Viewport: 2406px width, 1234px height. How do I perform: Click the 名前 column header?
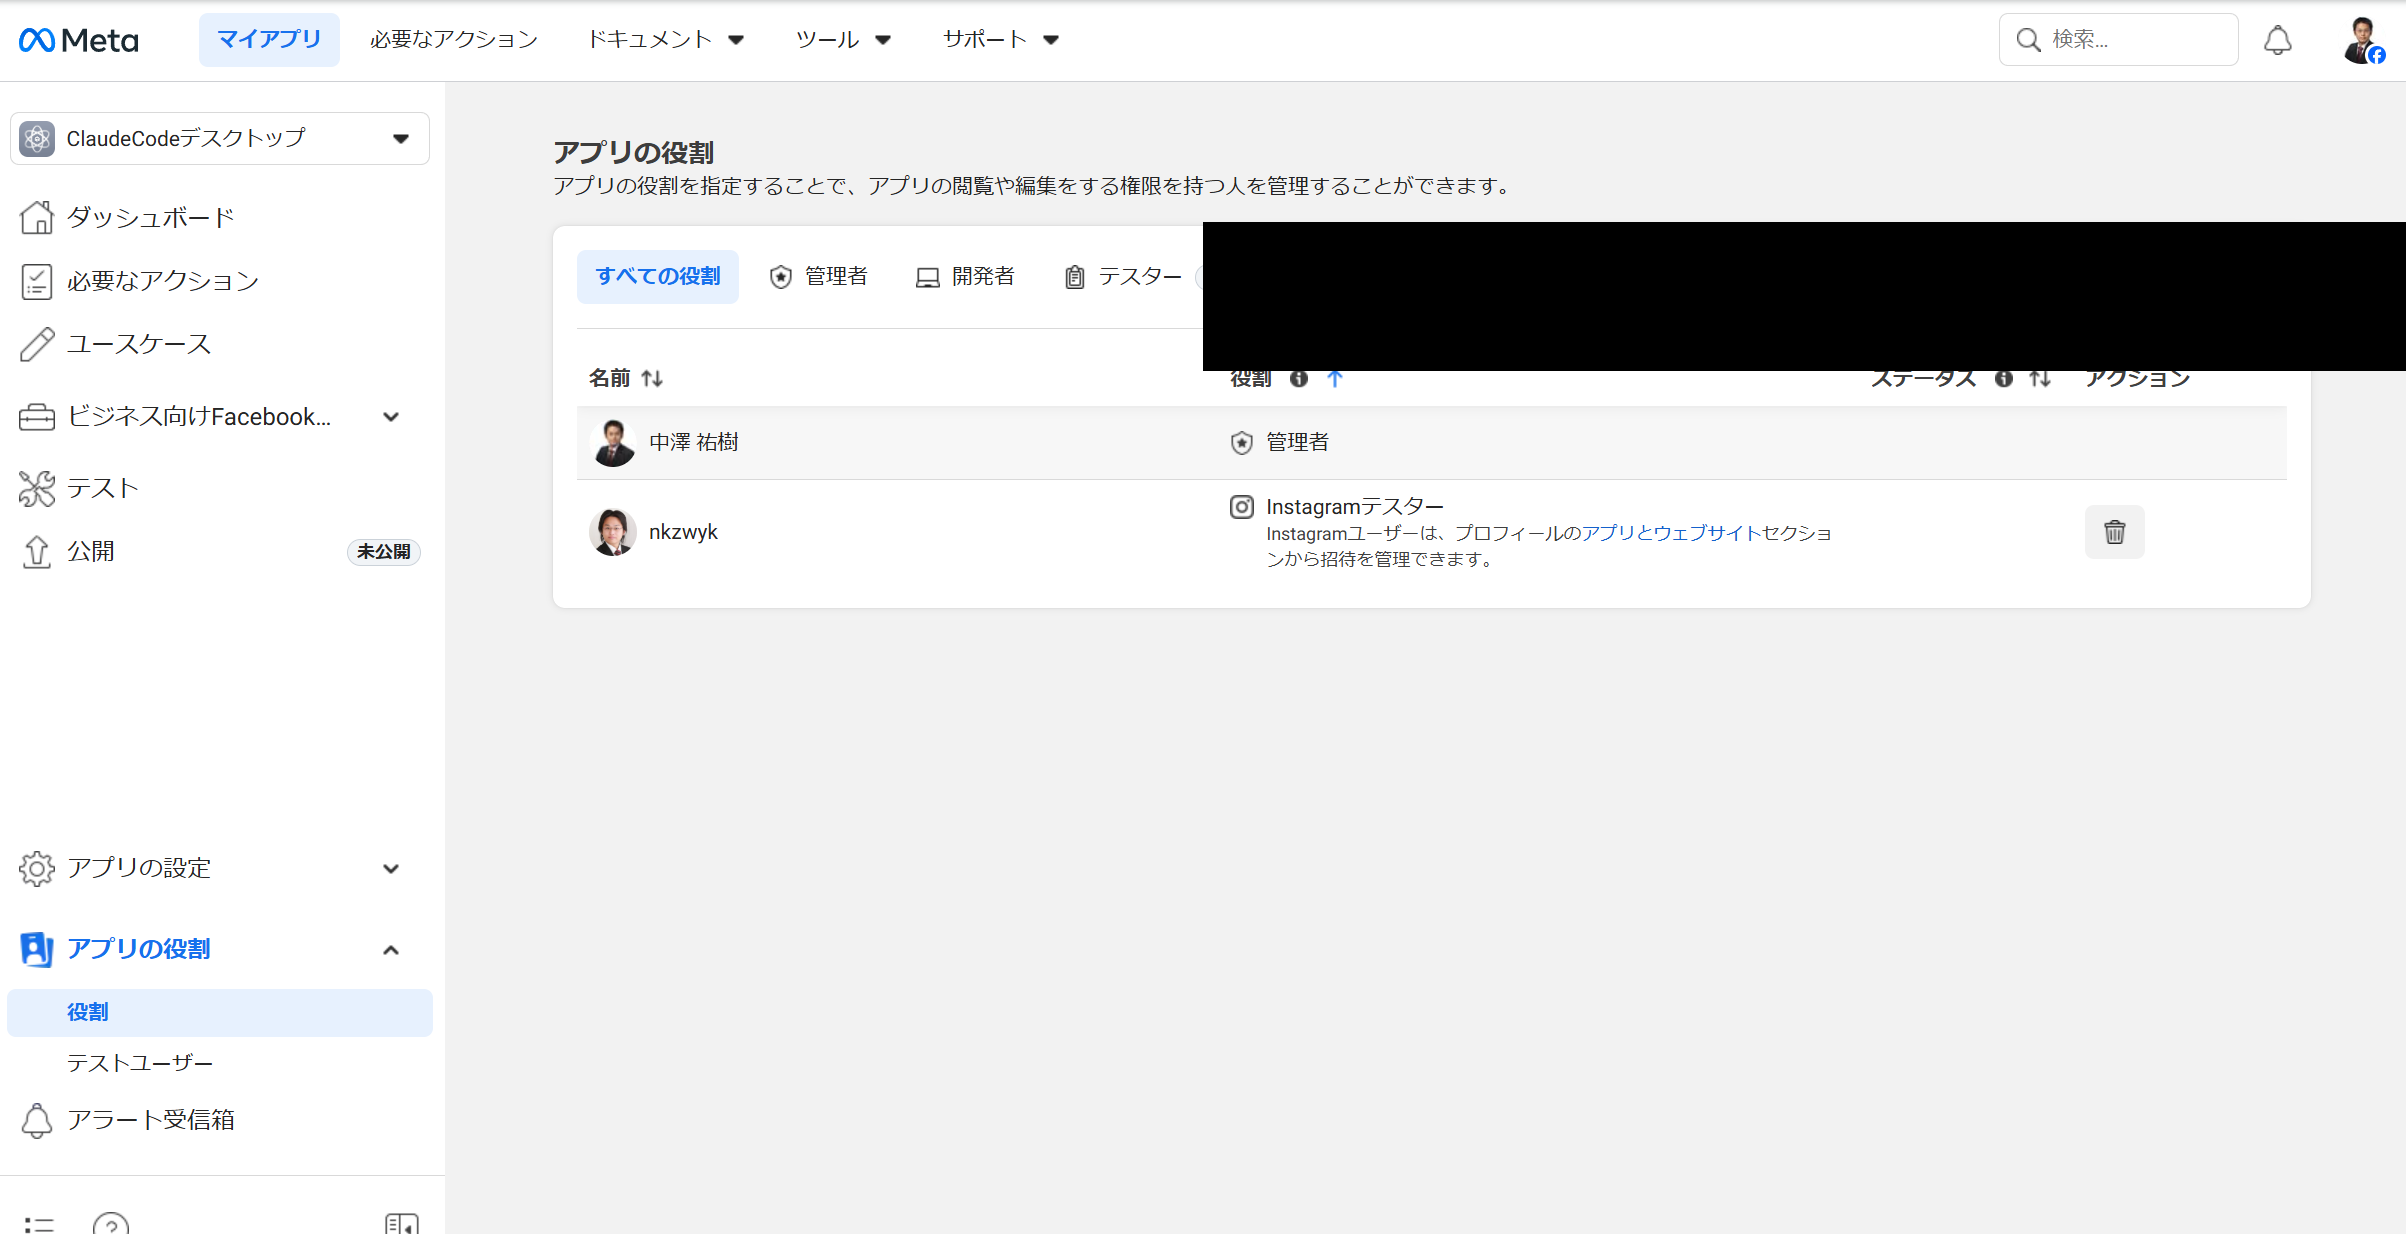(609, 378)
